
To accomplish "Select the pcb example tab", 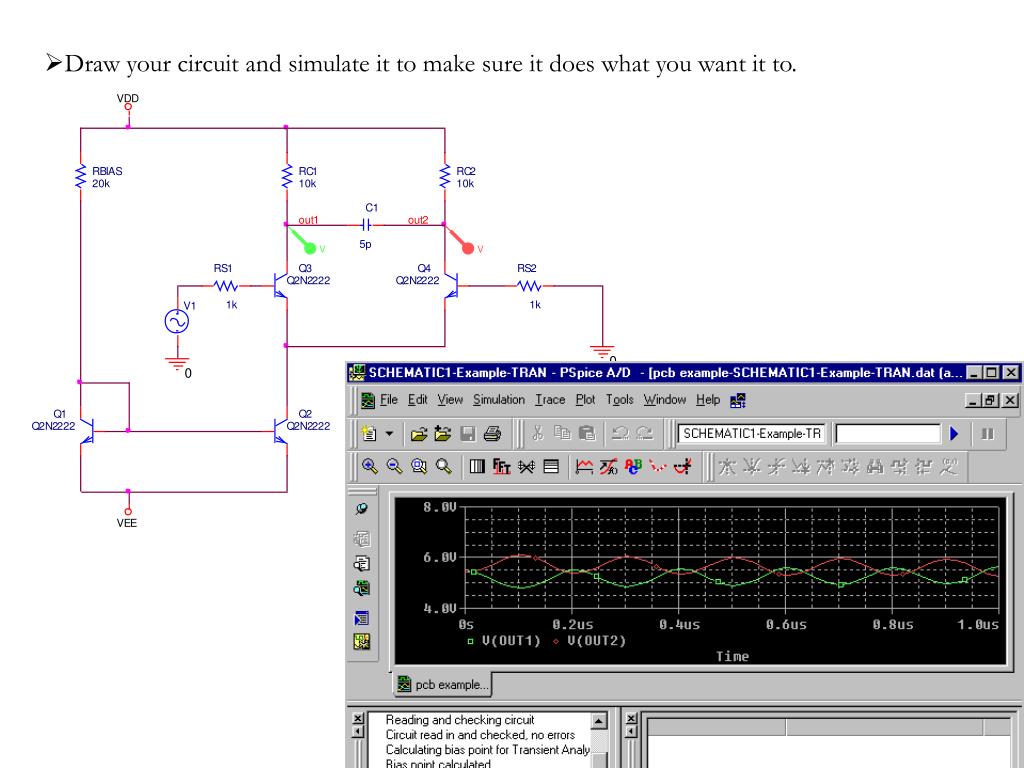I will pos(443,684).
